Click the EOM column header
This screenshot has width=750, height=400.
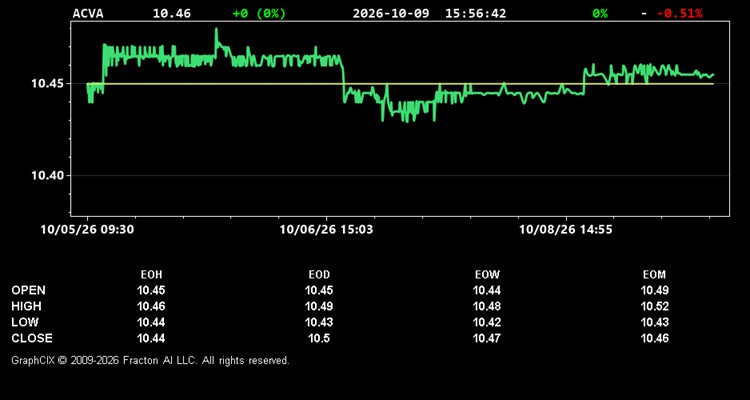(654, 275)
